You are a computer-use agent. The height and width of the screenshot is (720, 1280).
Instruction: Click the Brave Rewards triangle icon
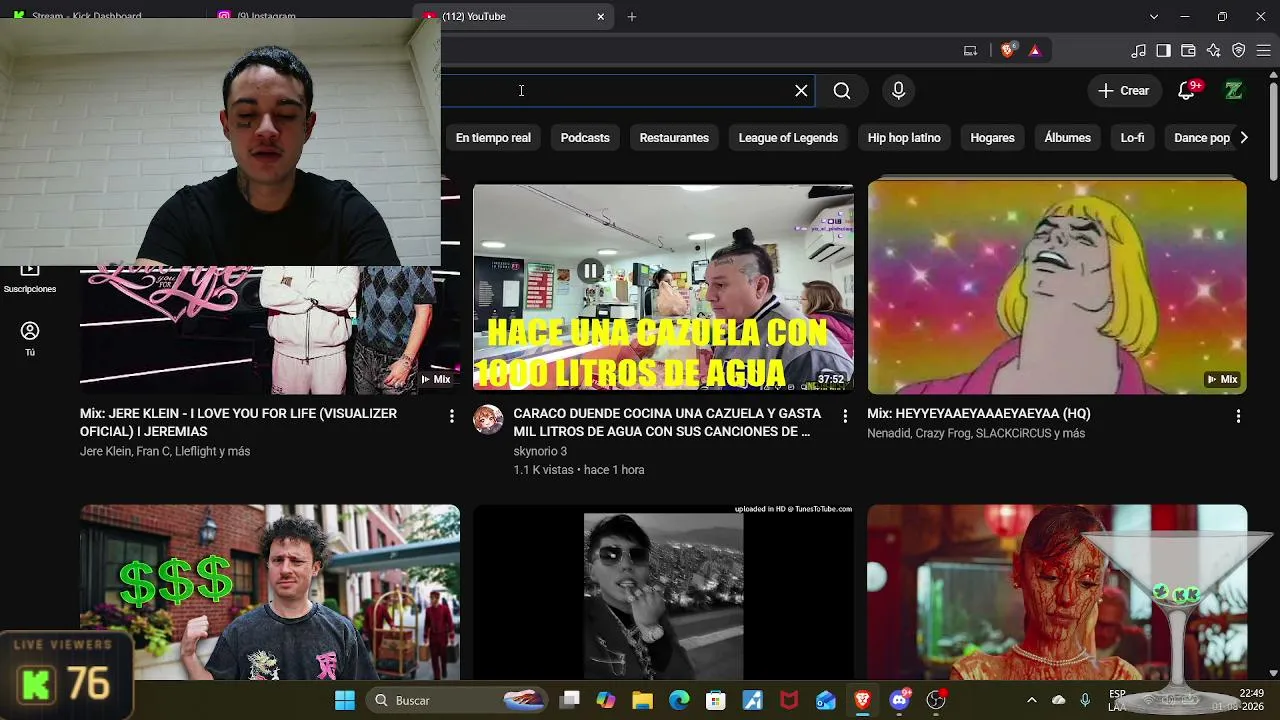1035,50
